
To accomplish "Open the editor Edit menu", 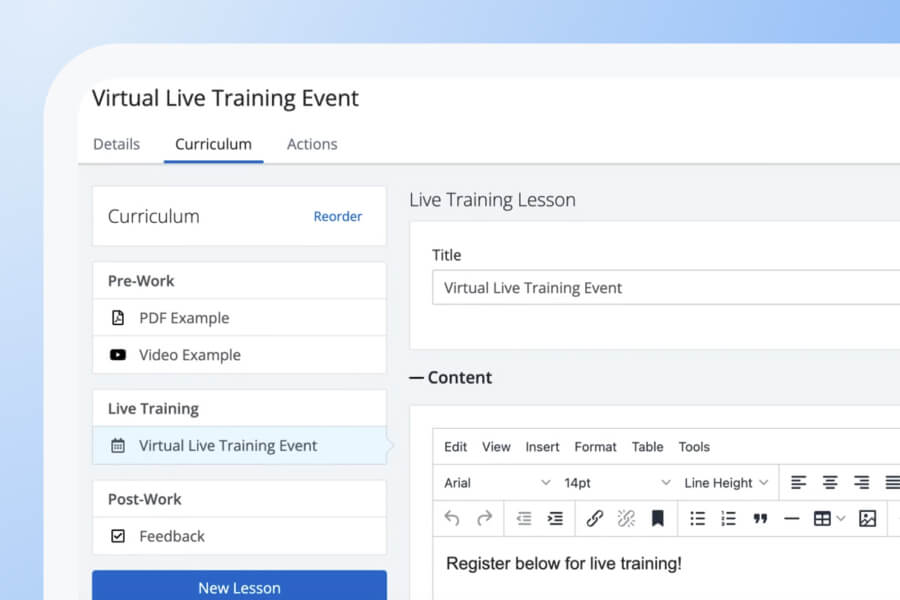I will [x=456, y=447].
